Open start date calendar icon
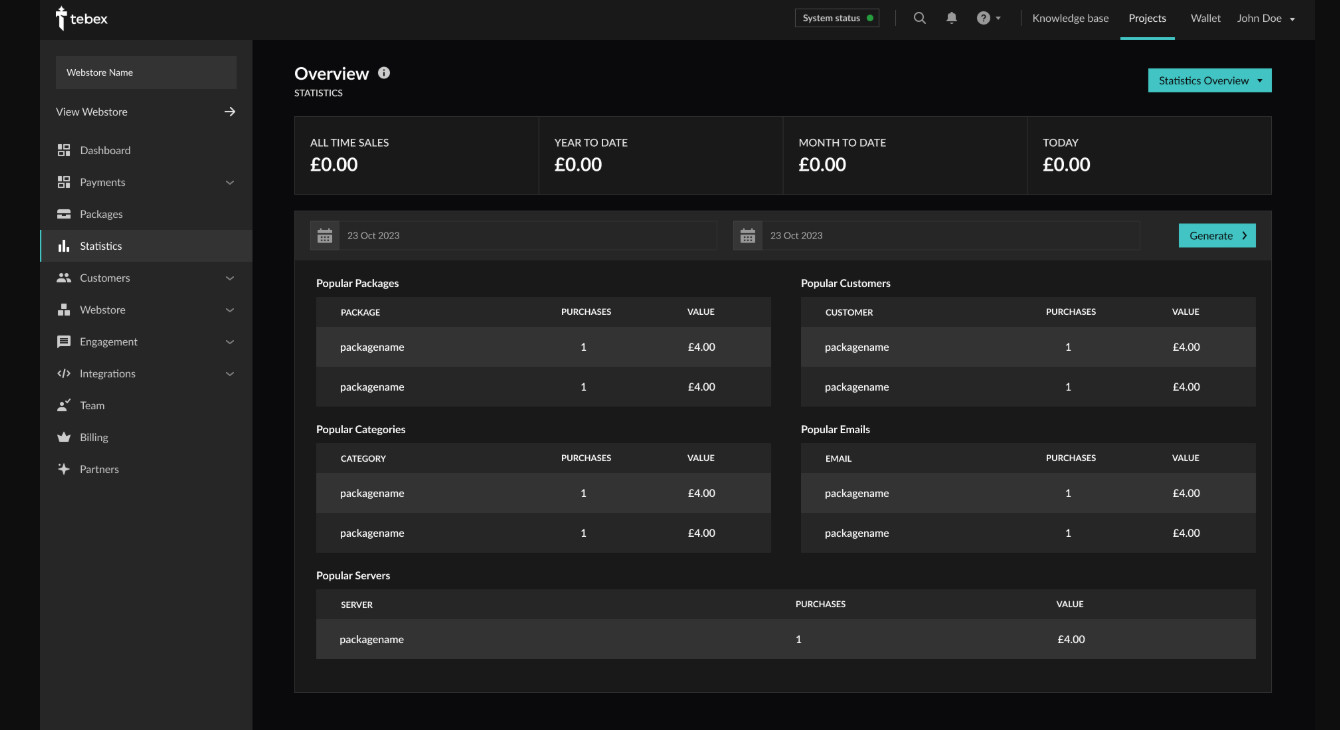 tap(324, 236)
